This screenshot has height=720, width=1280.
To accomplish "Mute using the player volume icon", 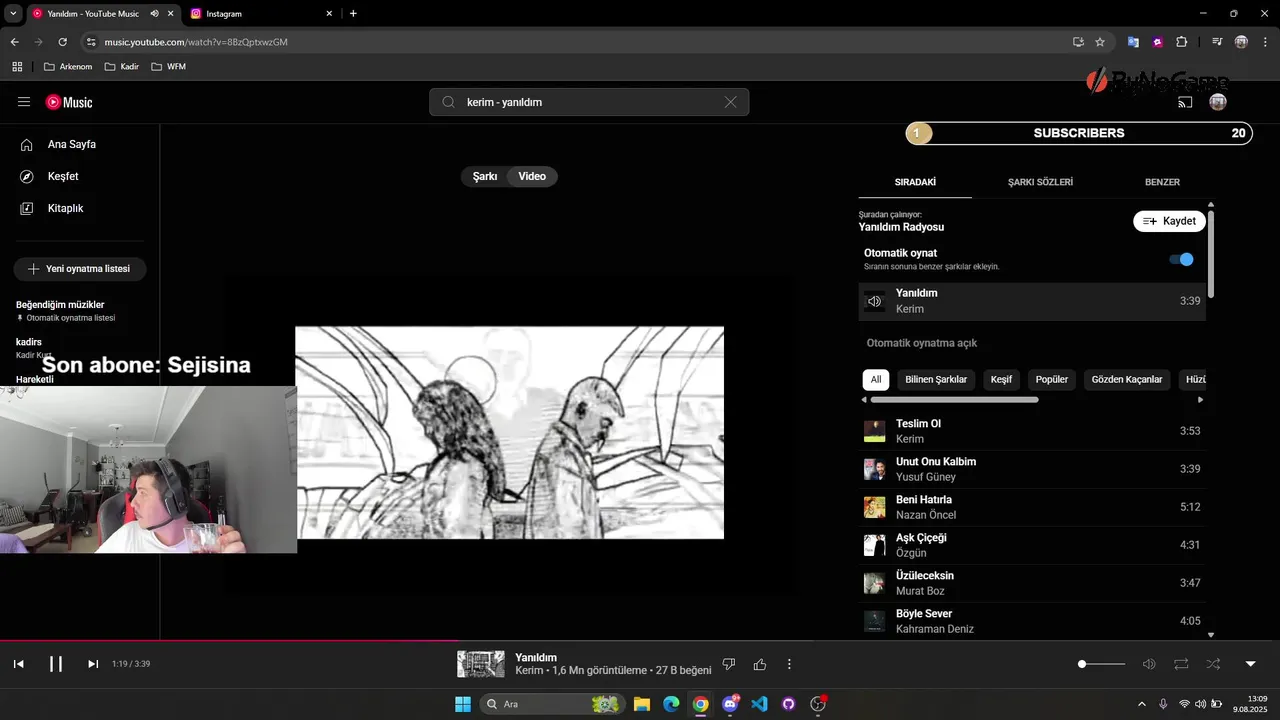I will point(1149,664).
